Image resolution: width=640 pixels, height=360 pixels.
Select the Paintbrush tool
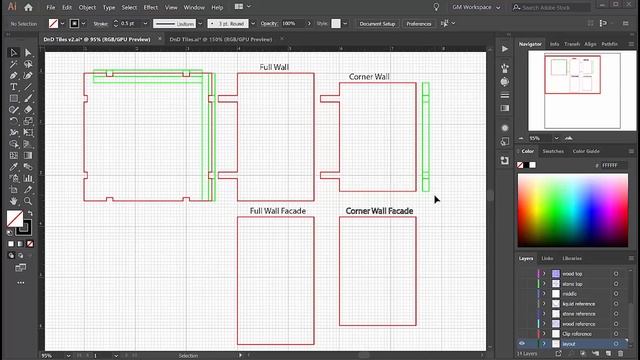(28, 98)
